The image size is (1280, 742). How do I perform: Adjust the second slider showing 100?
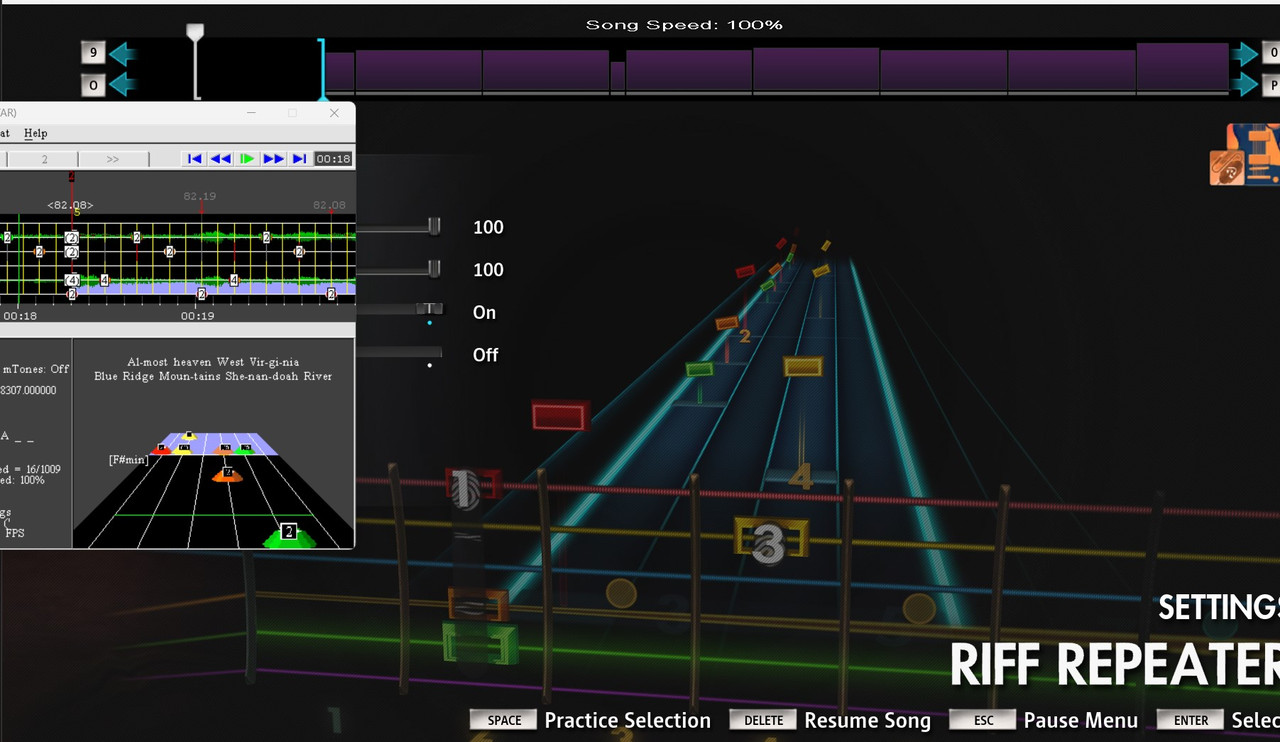tap(434, 270)
